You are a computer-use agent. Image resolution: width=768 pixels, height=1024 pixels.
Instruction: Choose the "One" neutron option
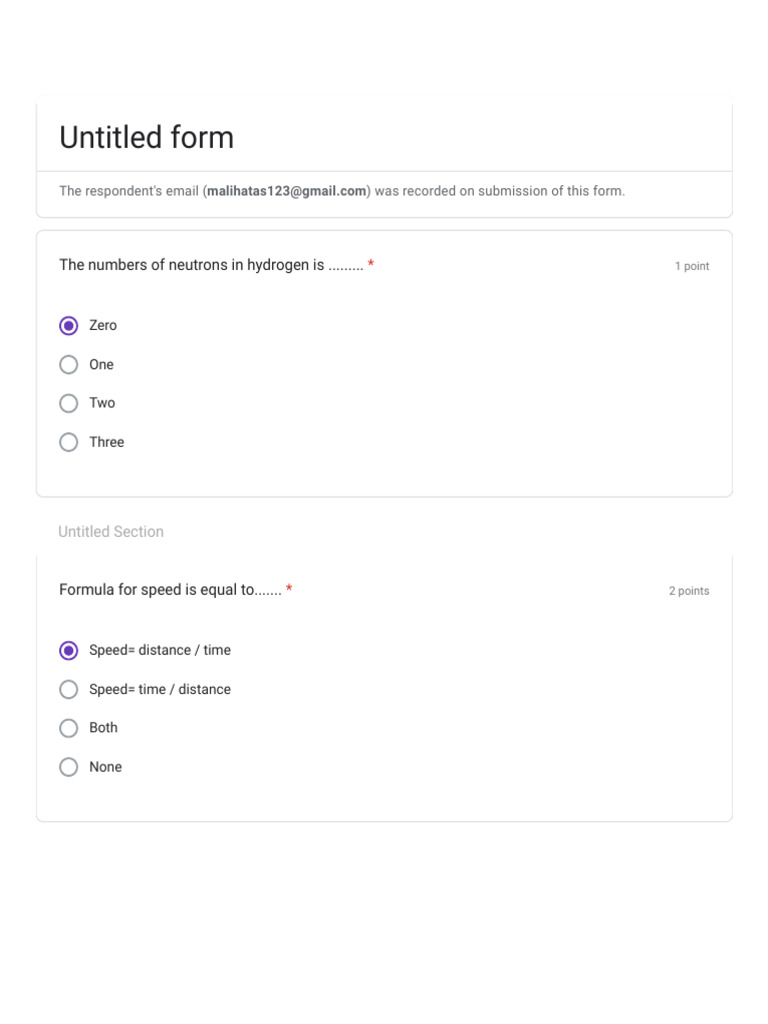pyautogui.click(x=69, y=365)
